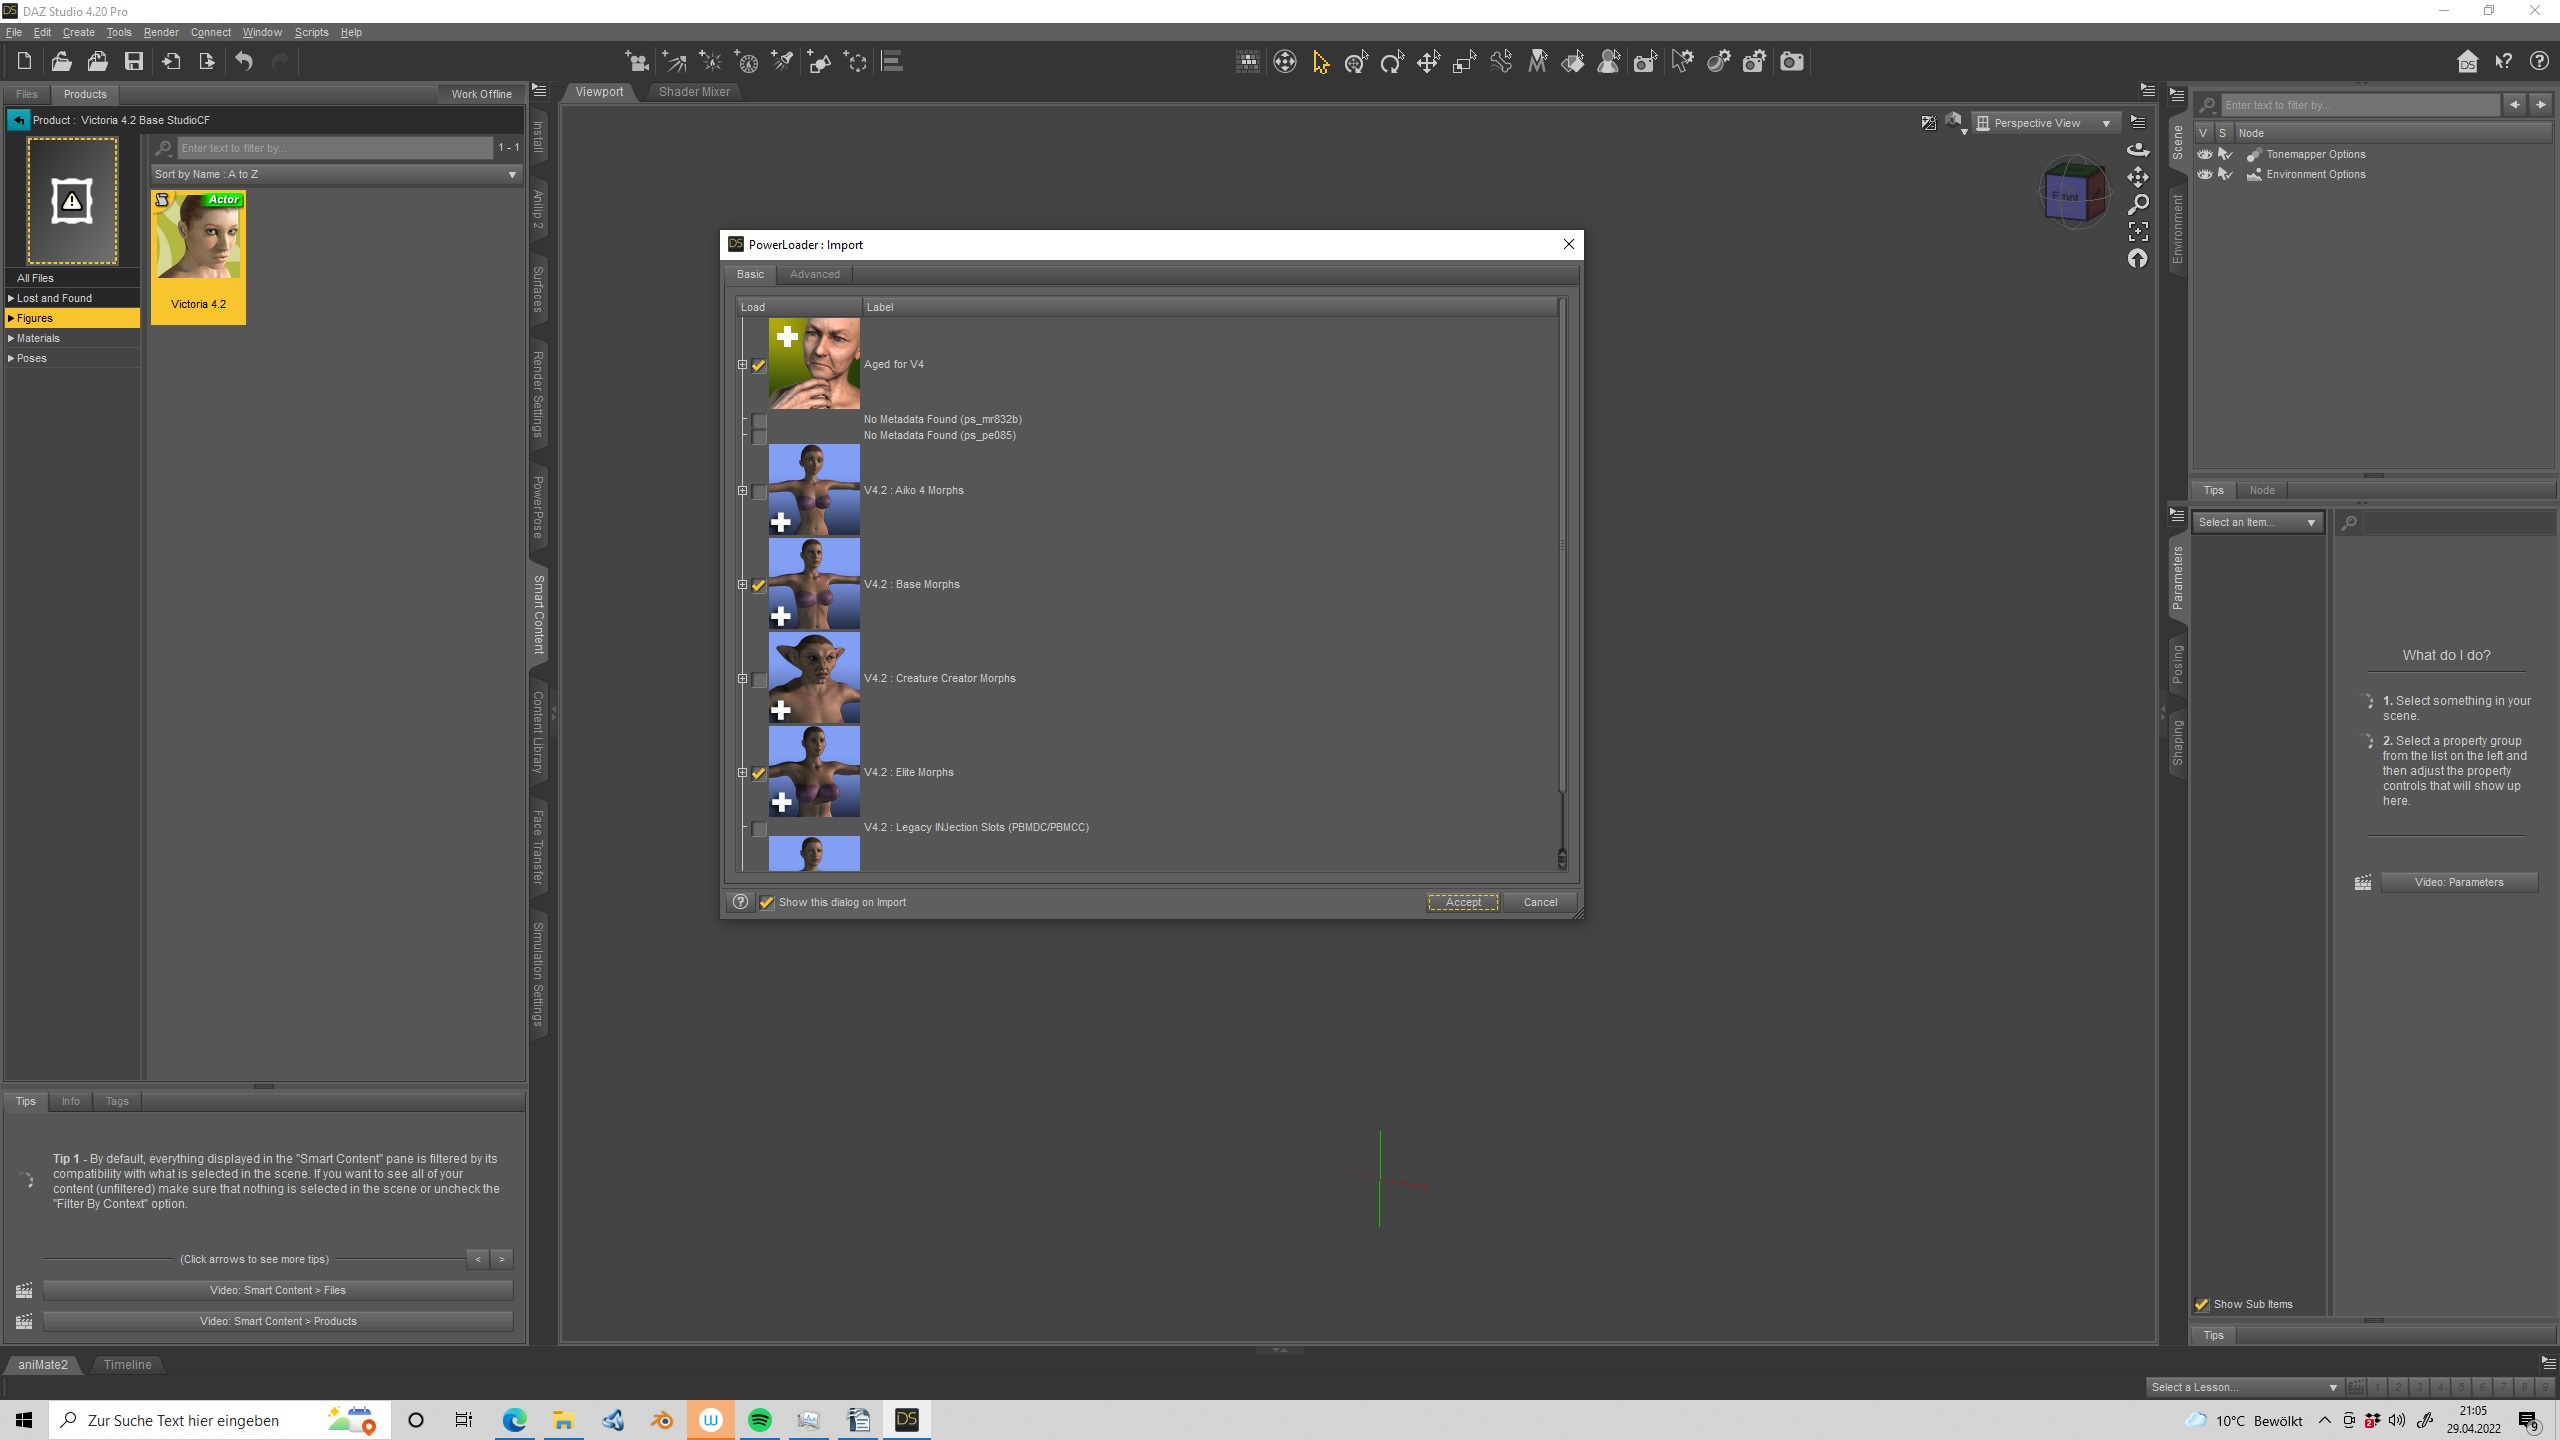Switch to the Advanced tab

(x=814, y=274)
